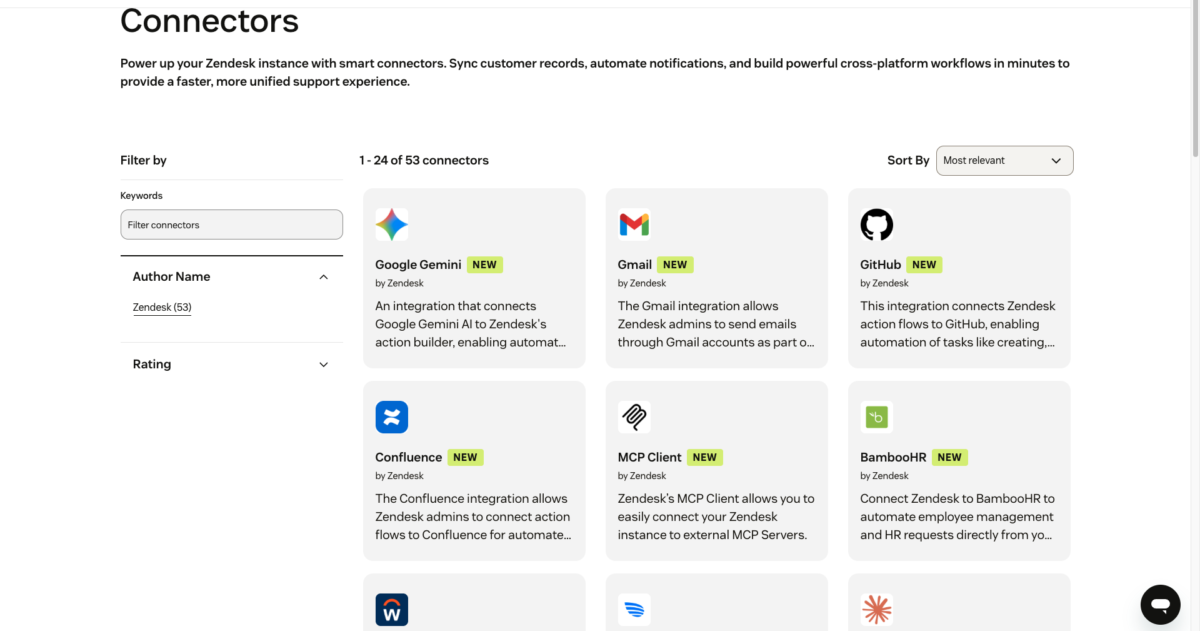Open the GitHub connector title link
This screenshot has height=631, width=1200.
880,265
